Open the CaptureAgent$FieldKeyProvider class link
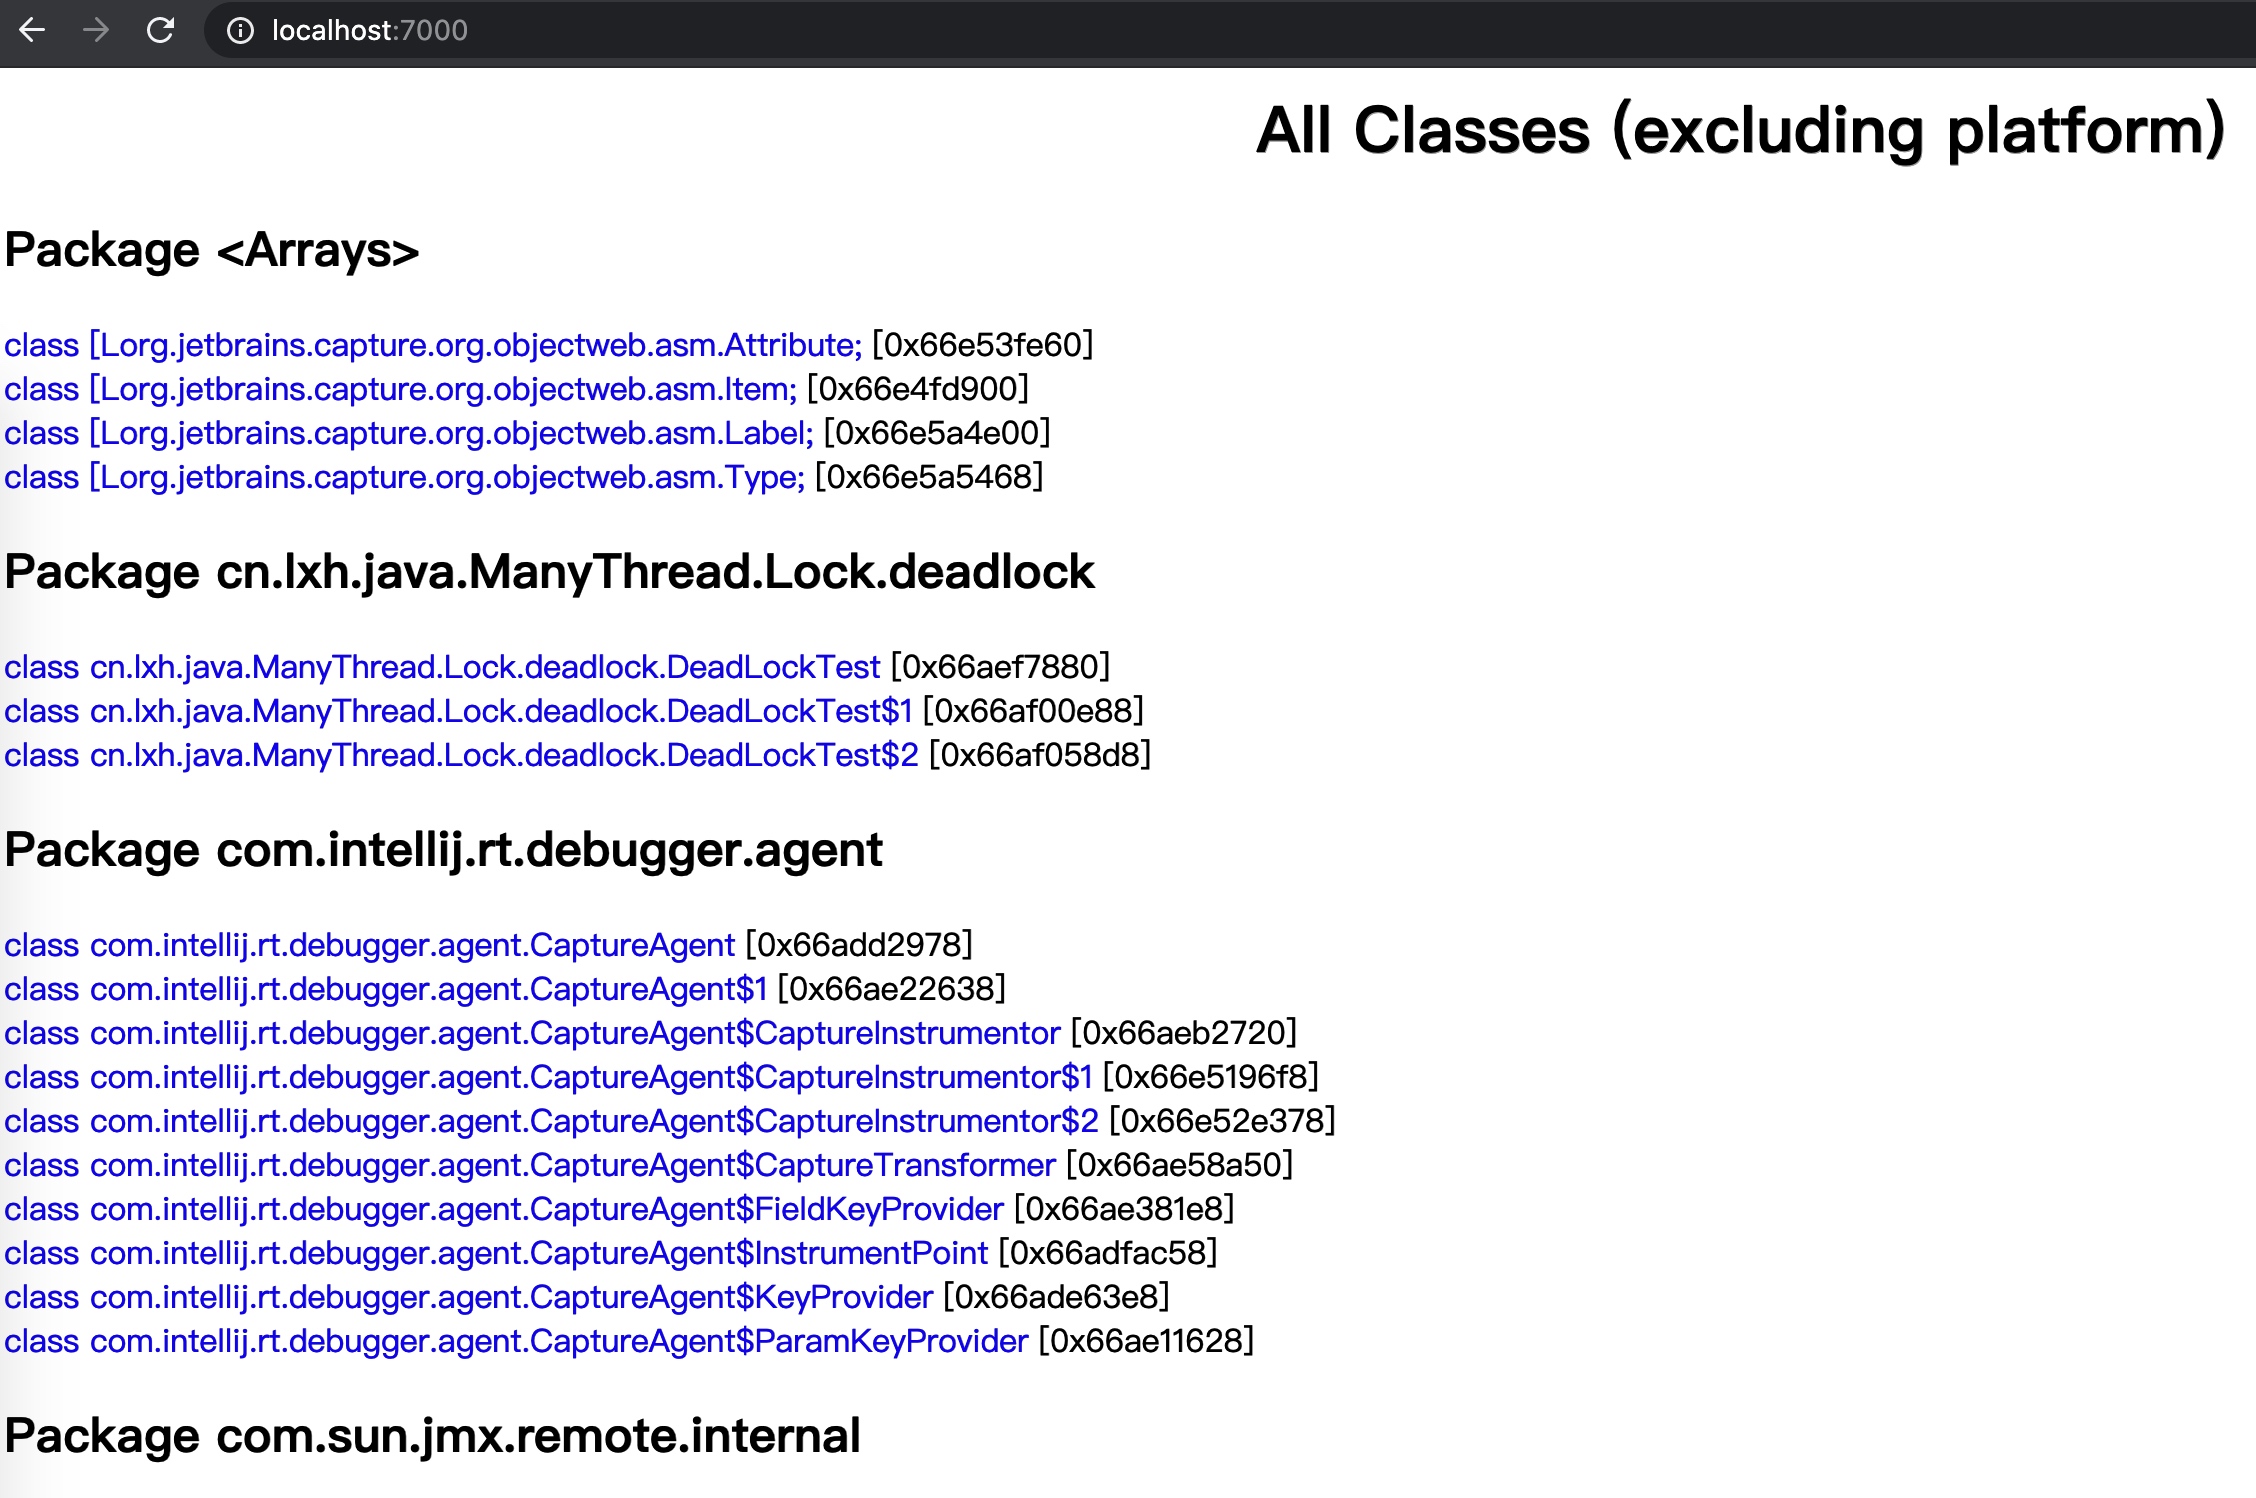 (x=503, y=1209)
